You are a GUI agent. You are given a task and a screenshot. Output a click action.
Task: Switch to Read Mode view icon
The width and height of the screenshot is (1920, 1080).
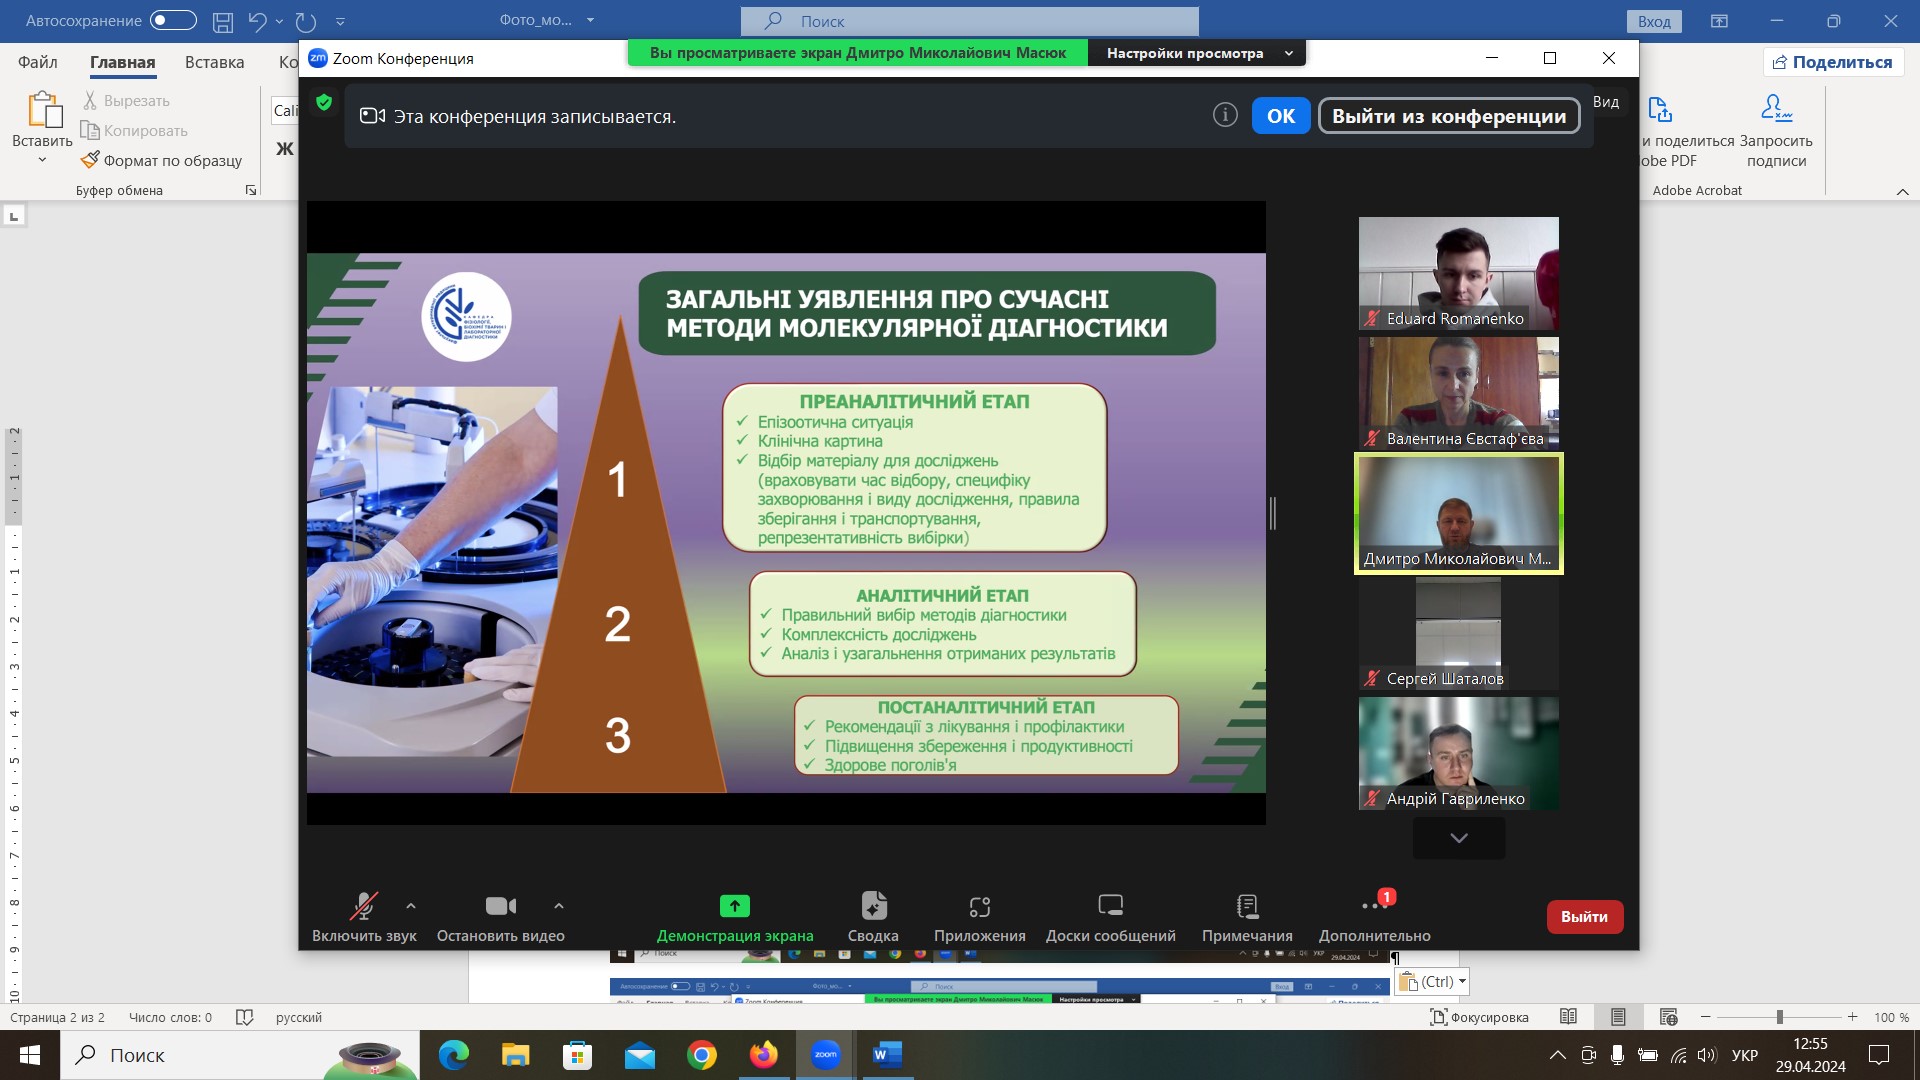(1568, 1017)
